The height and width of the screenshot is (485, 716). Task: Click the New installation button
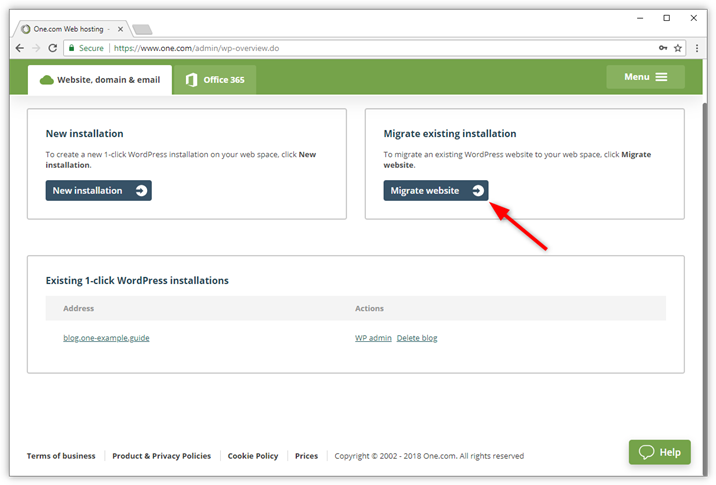(x=99, y=190)
